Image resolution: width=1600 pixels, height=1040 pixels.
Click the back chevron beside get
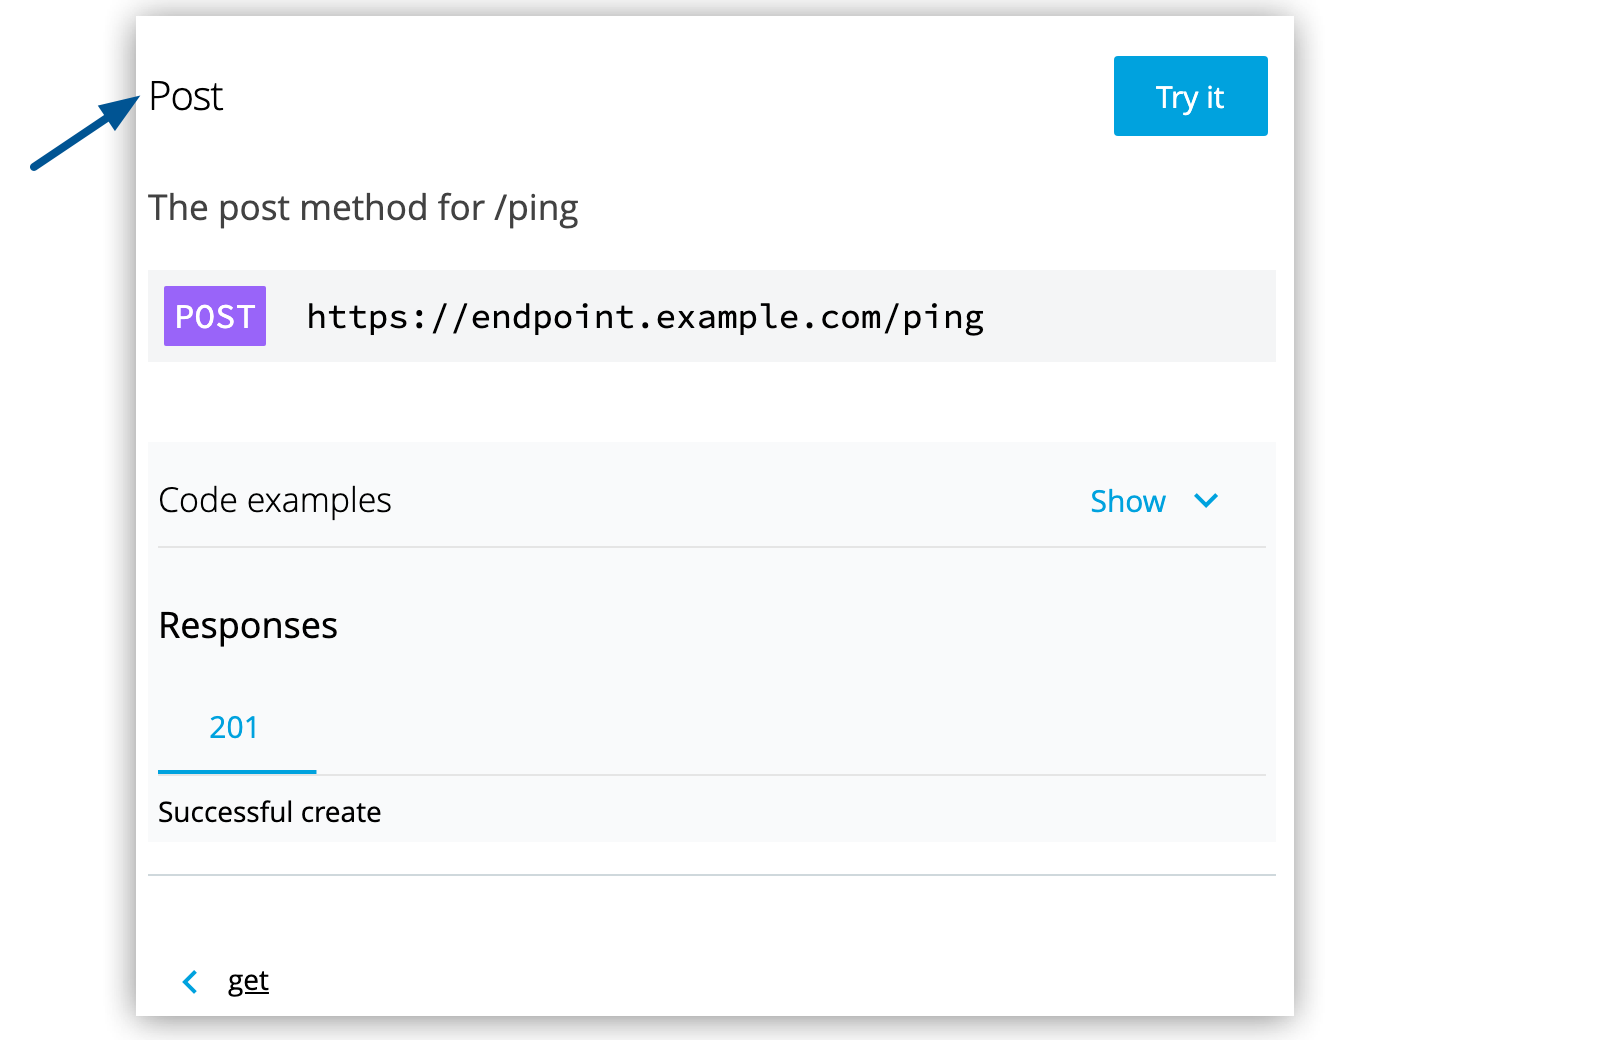[189, 981]
